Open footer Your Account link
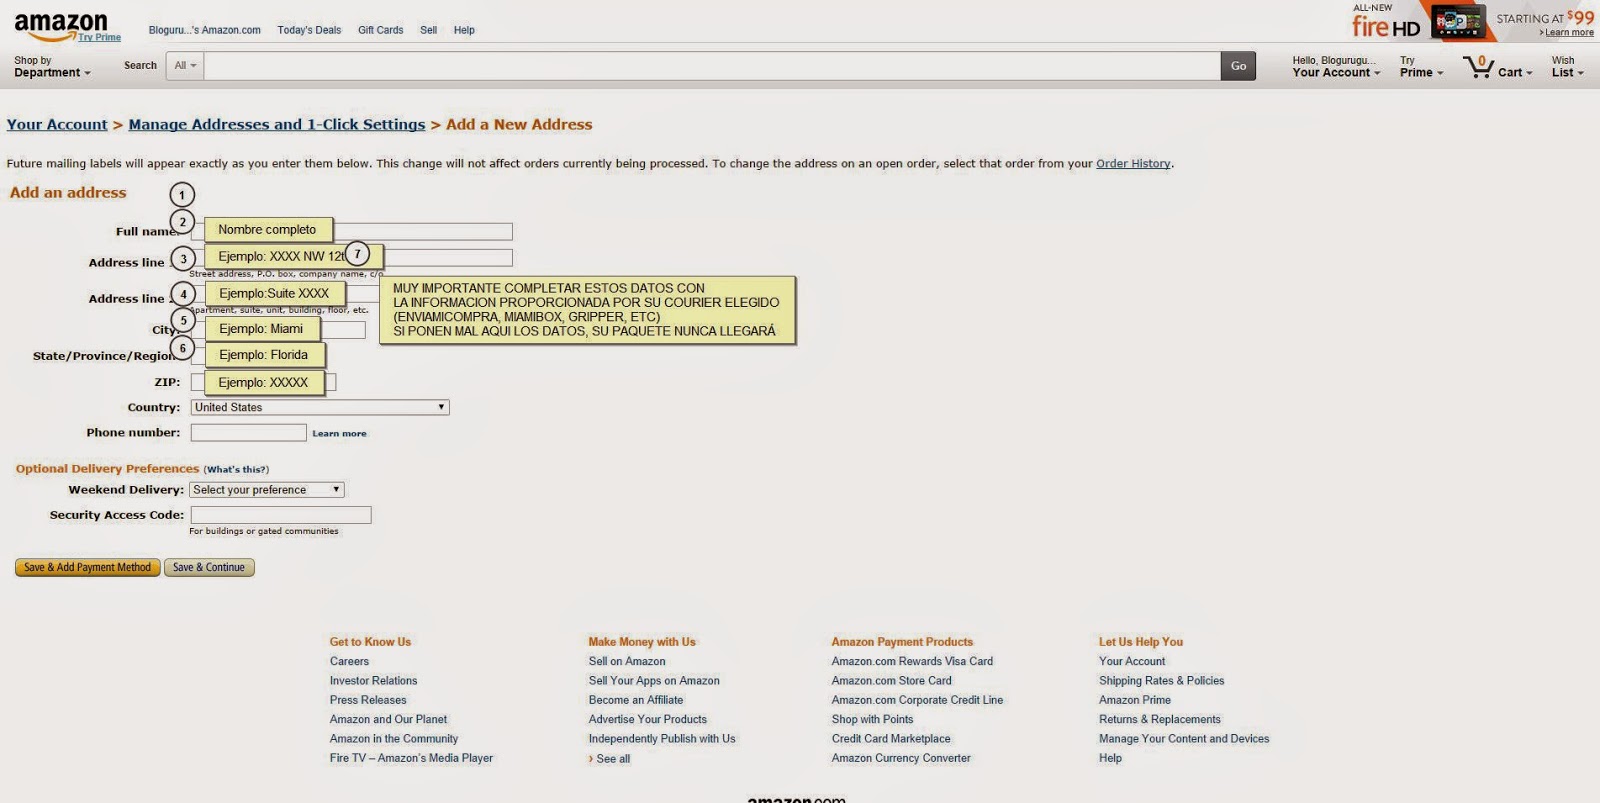1600x803 pixels. tap(1132, 662)
